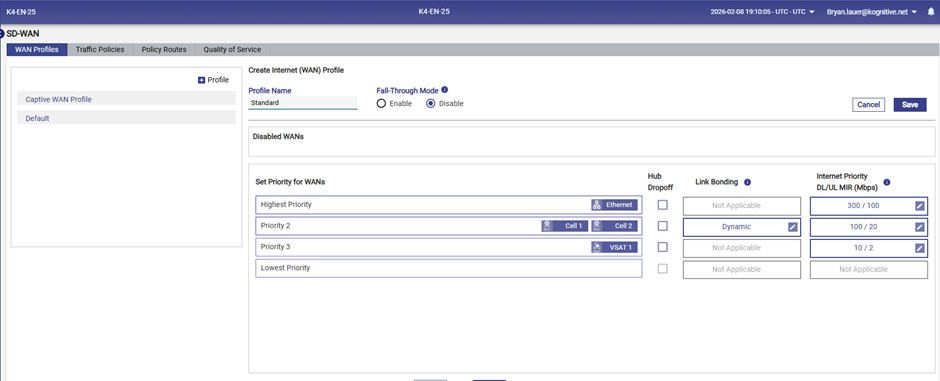The height and width of the screenshot is (381, 940).
Task: Edit the 300 / 100 MIR value
Action: pos(920,206)
